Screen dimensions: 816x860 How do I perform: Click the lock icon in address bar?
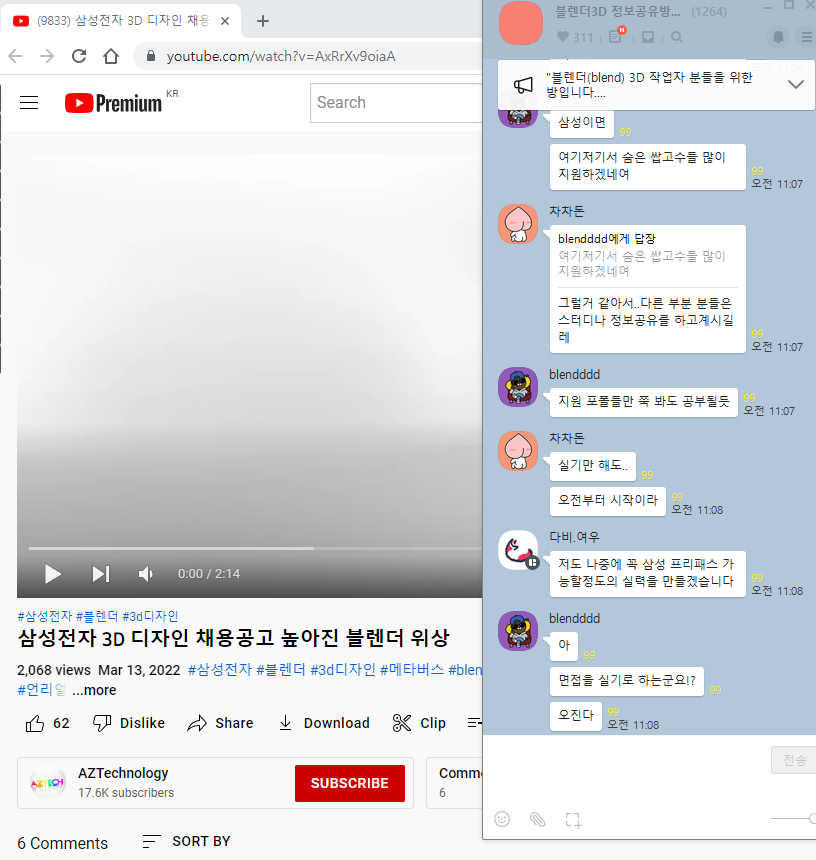pyautogui.click(x=151, y=56)
